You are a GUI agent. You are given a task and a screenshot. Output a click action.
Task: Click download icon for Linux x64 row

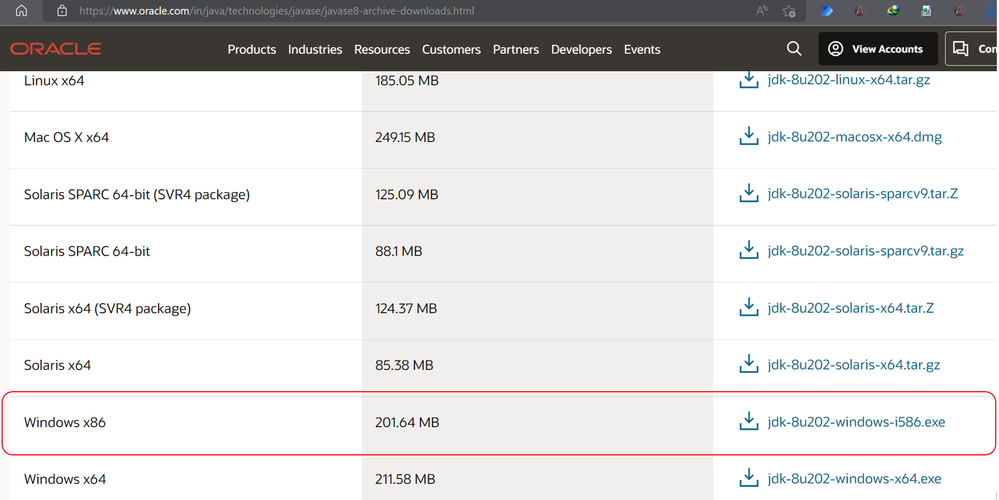click(x=749, y=80)
